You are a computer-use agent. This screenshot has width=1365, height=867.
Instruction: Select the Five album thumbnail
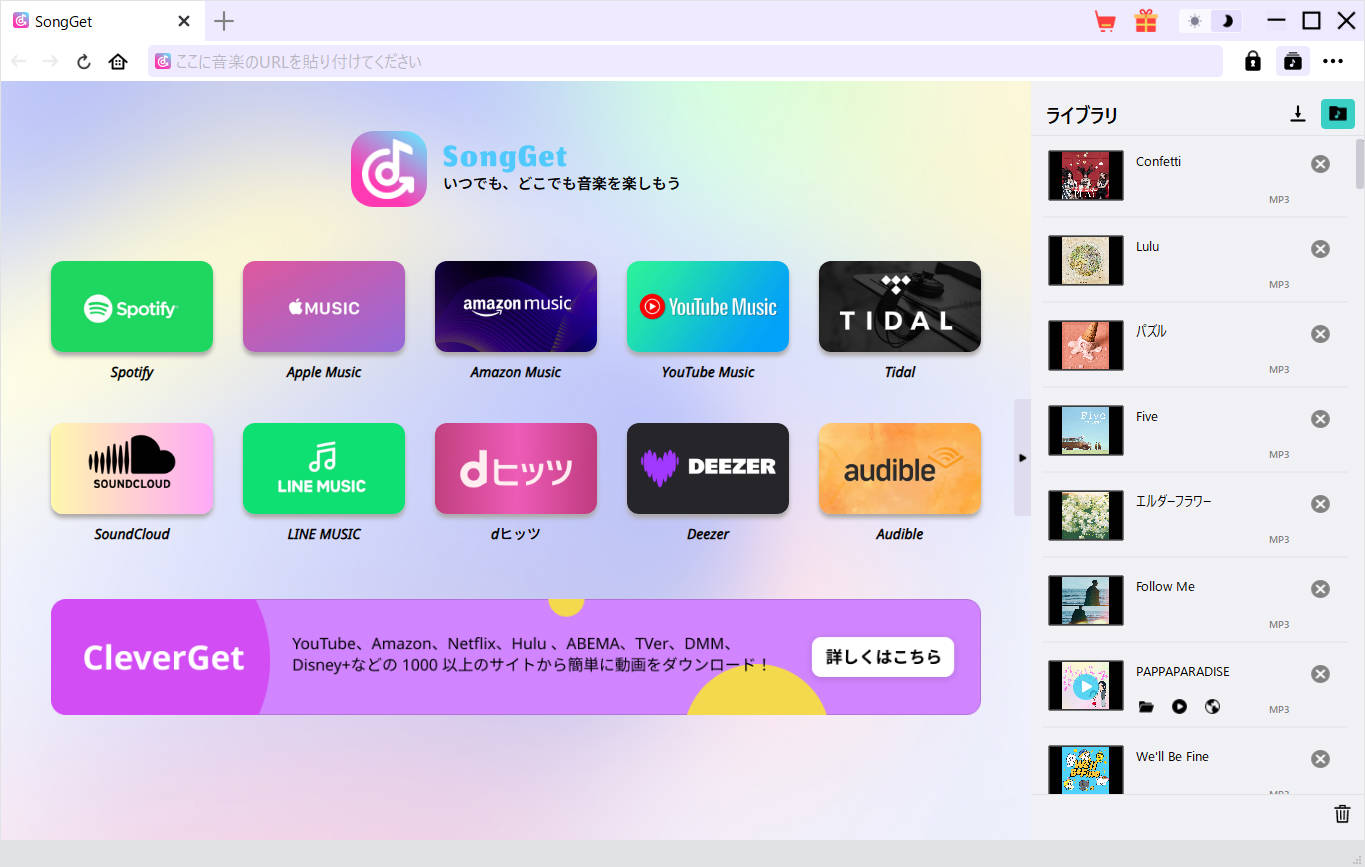pos(1085,430)
